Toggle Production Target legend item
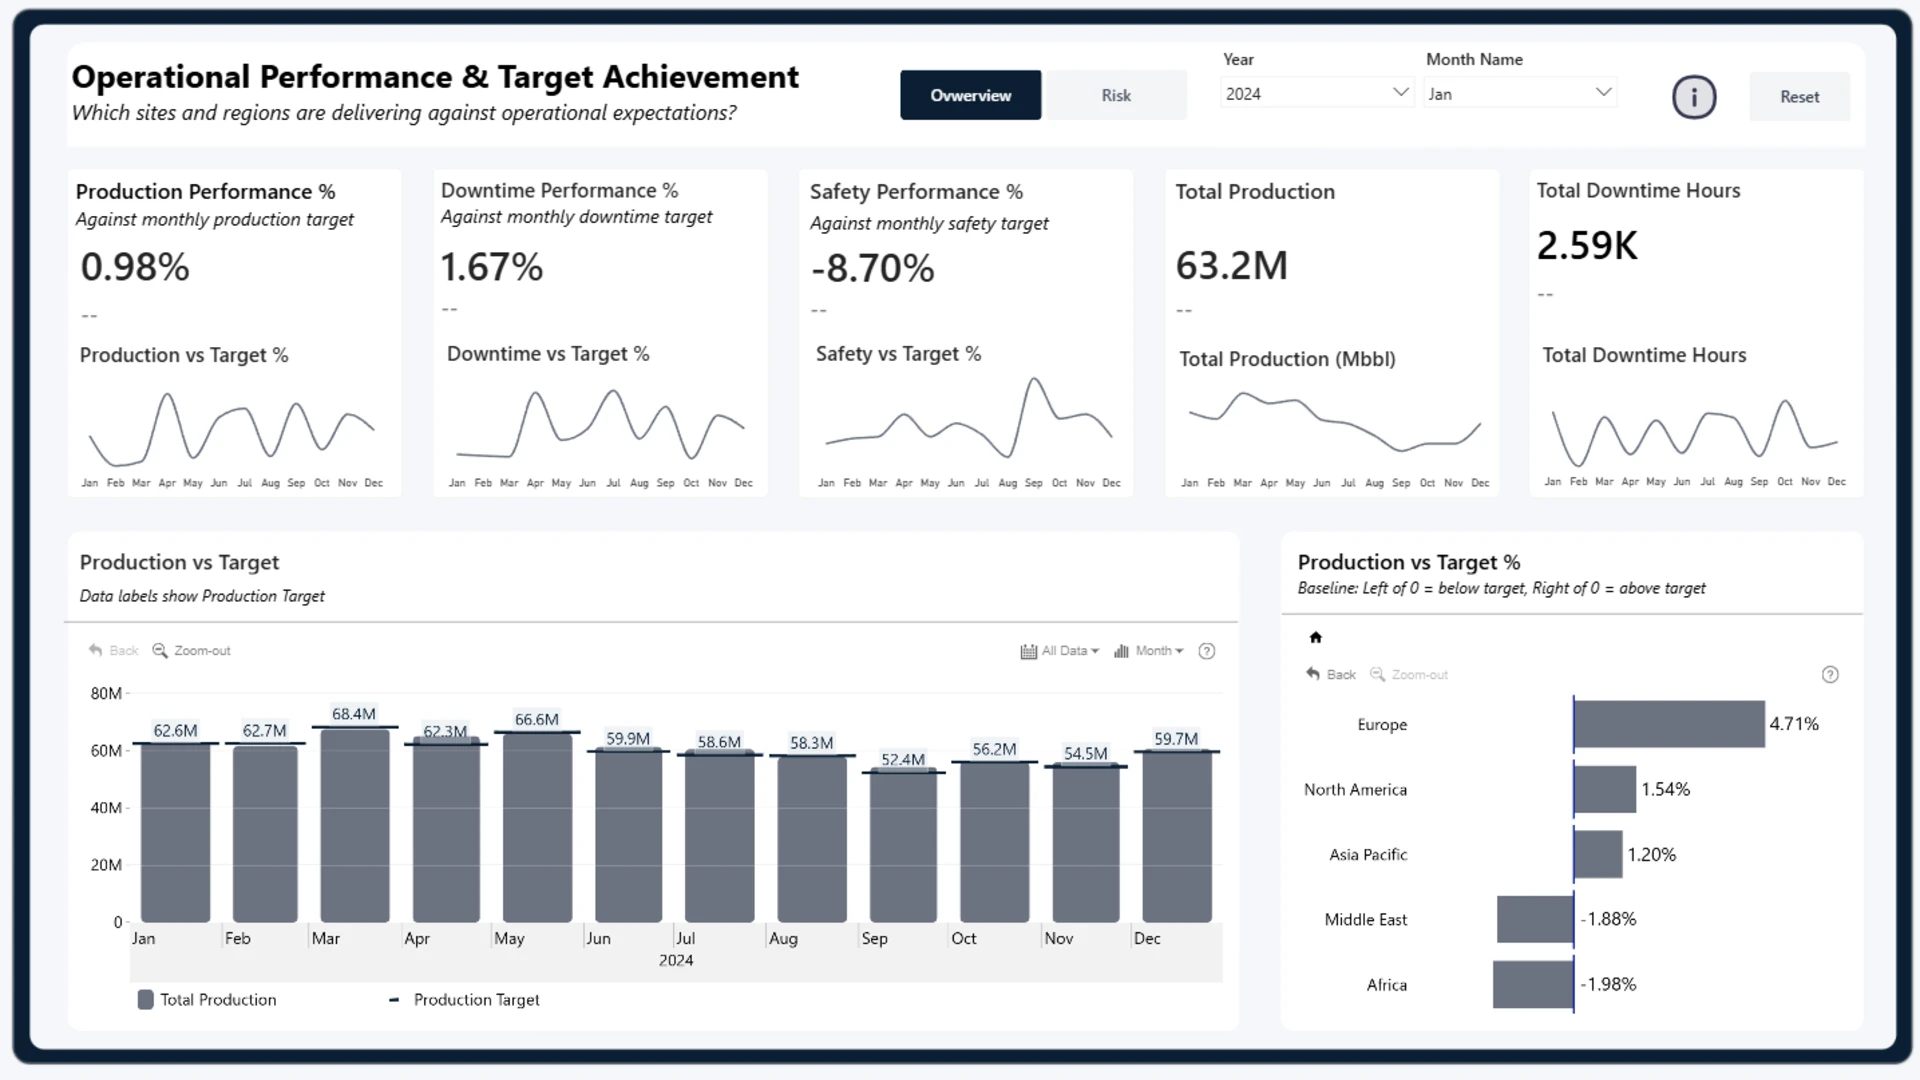This screenshot has height=1080, width=1920. pos(464,999)
